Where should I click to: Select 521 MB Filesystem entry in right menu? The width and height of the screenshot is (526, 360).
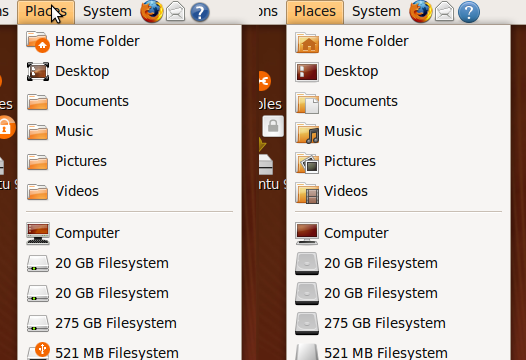tap(399, 351)
